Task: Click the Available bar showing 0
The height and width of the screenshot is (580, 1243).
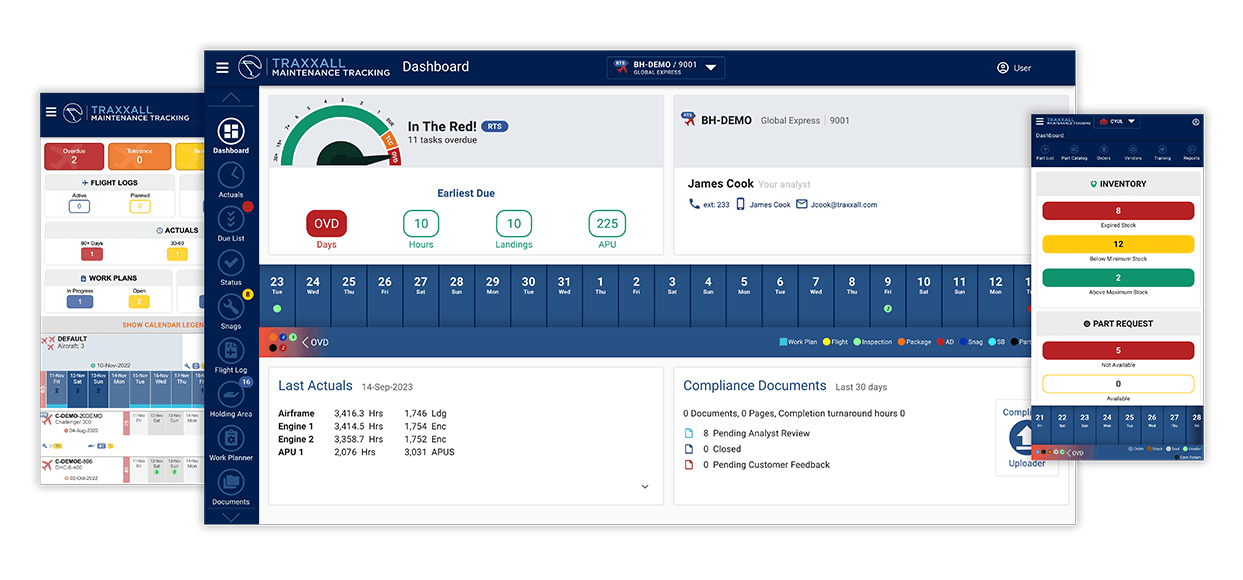Action: click(x=1118, y=384)
